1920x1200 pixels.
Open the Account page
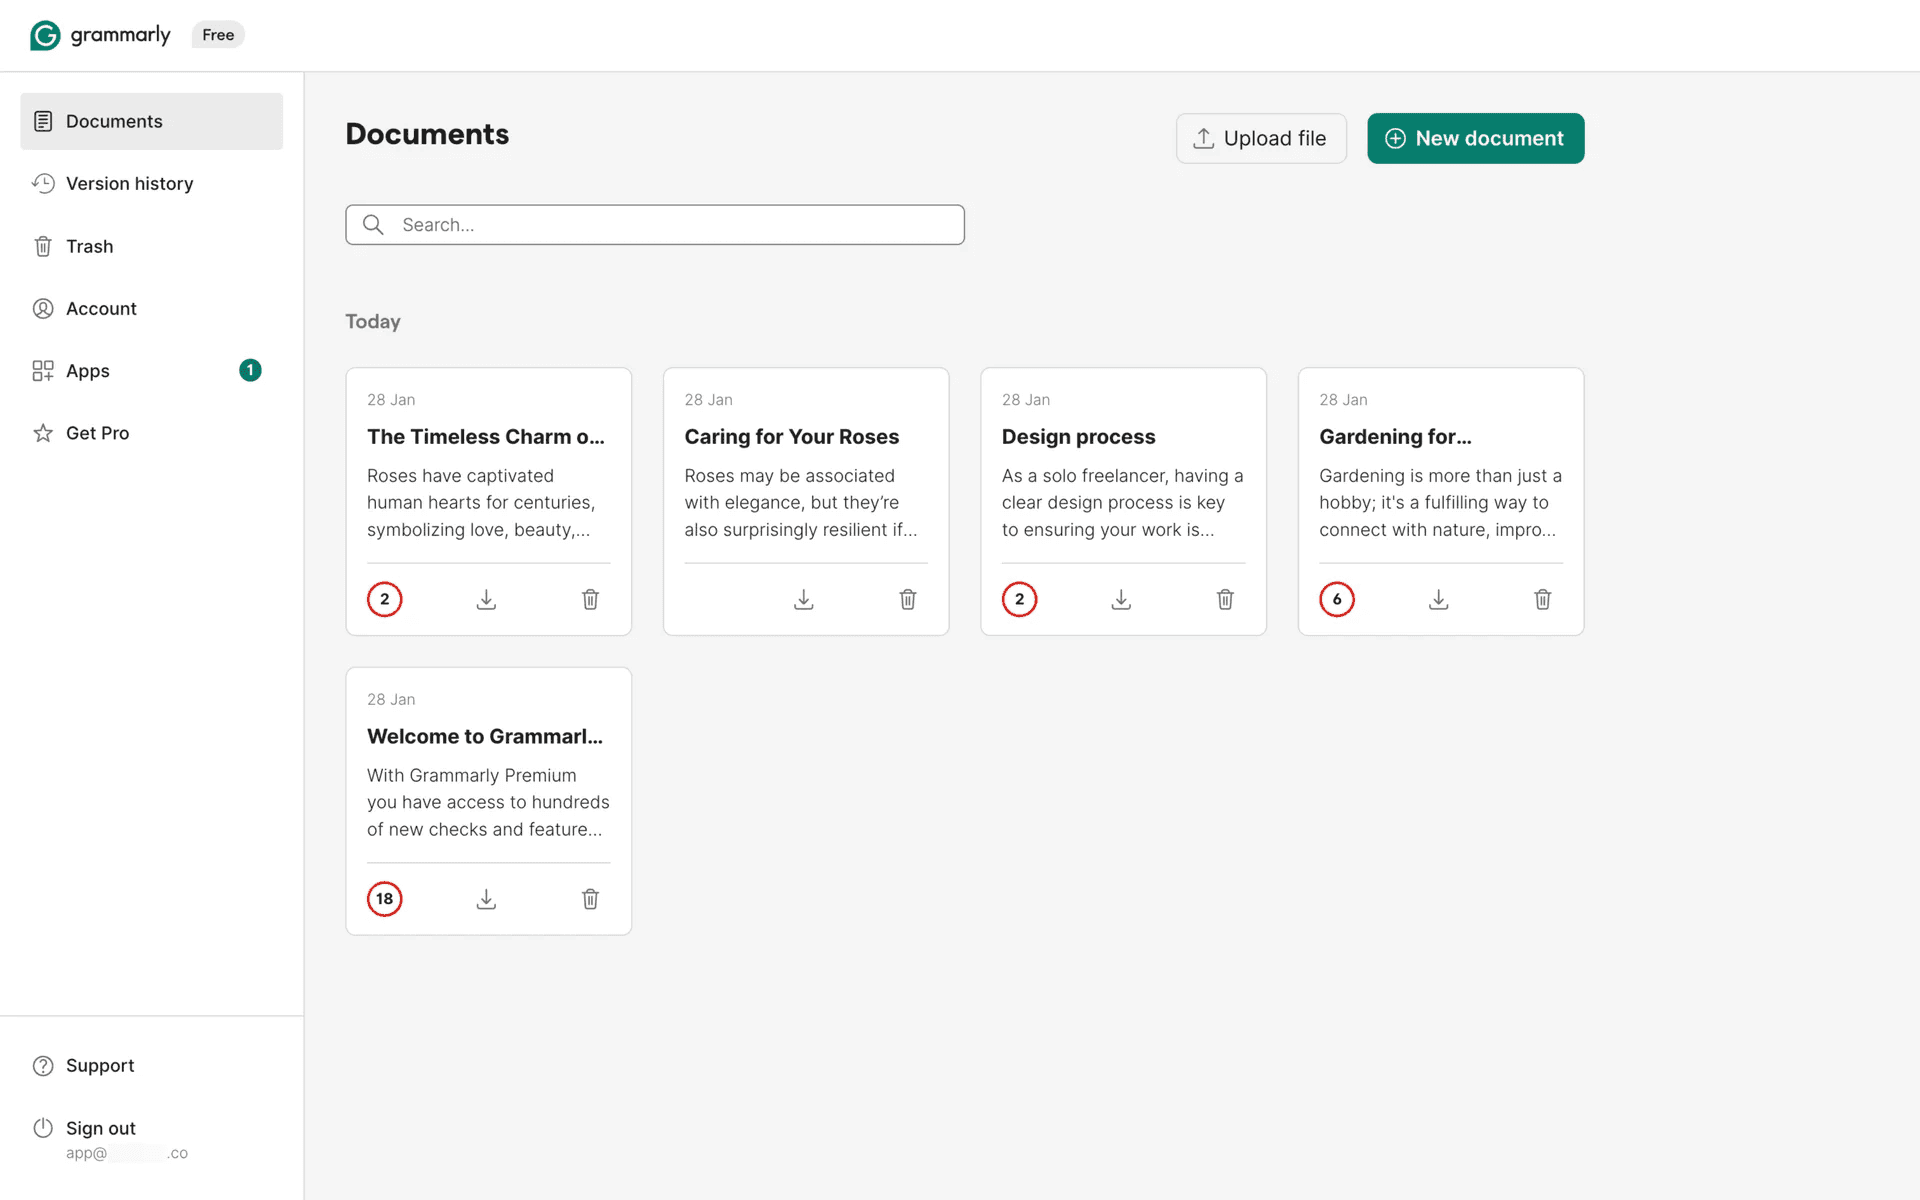click(101, 309)
